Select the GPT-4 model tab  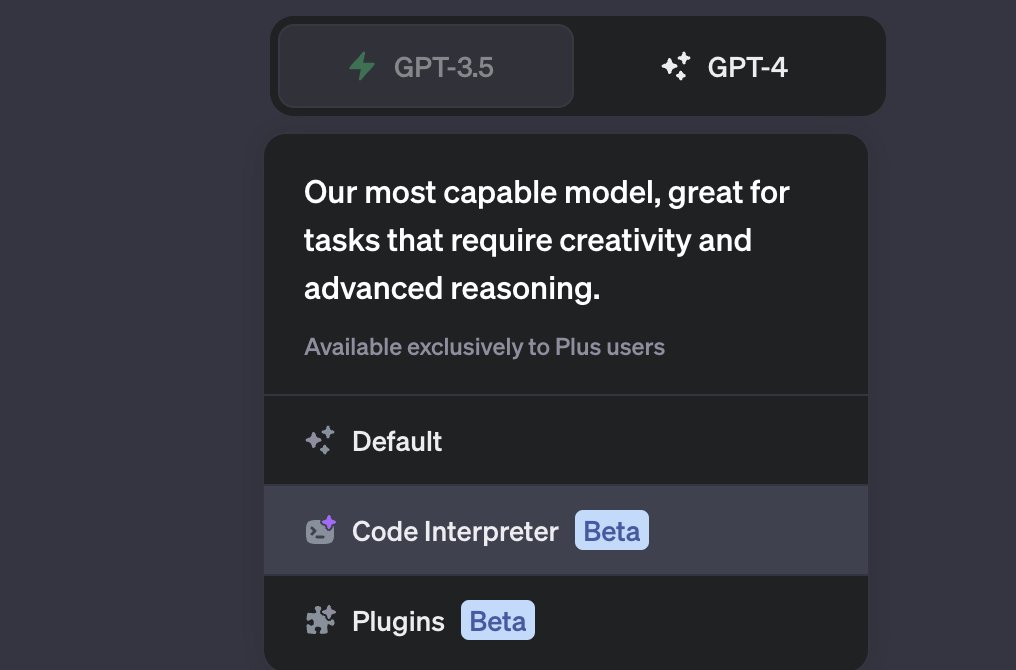click(x=724, y=66)
